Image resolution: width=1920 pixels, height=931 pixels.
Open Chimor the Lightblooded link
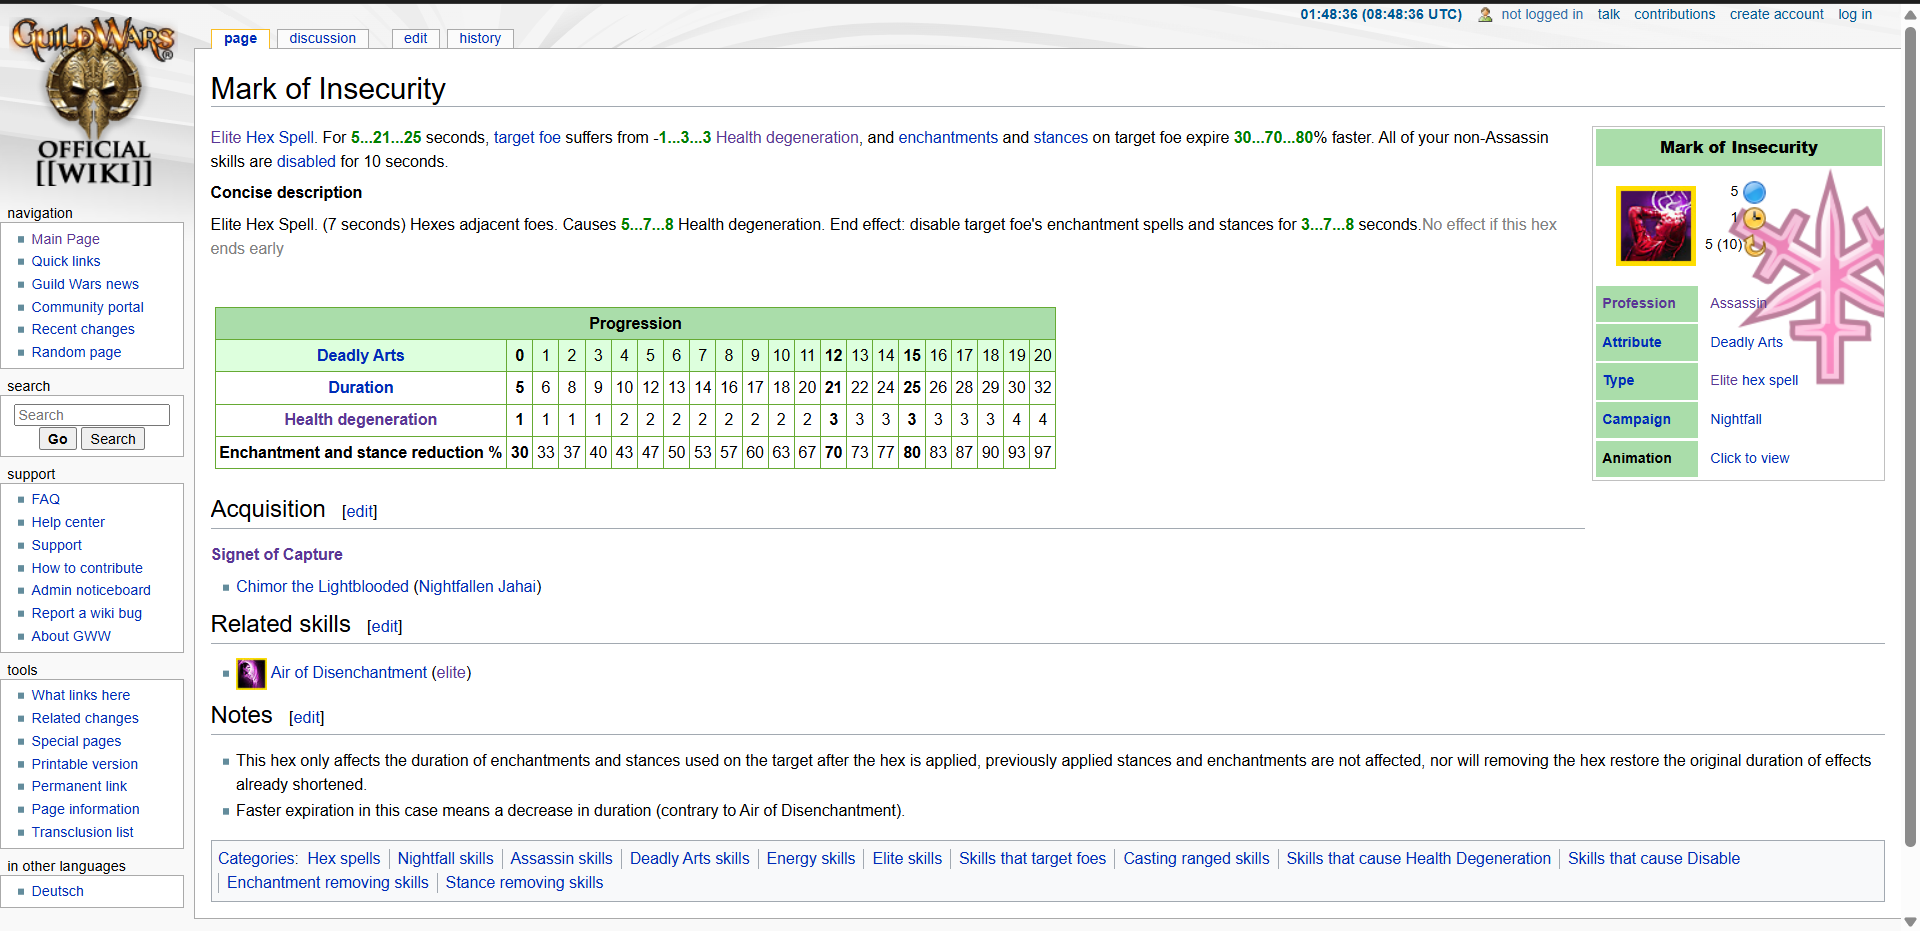pos(322,587)
